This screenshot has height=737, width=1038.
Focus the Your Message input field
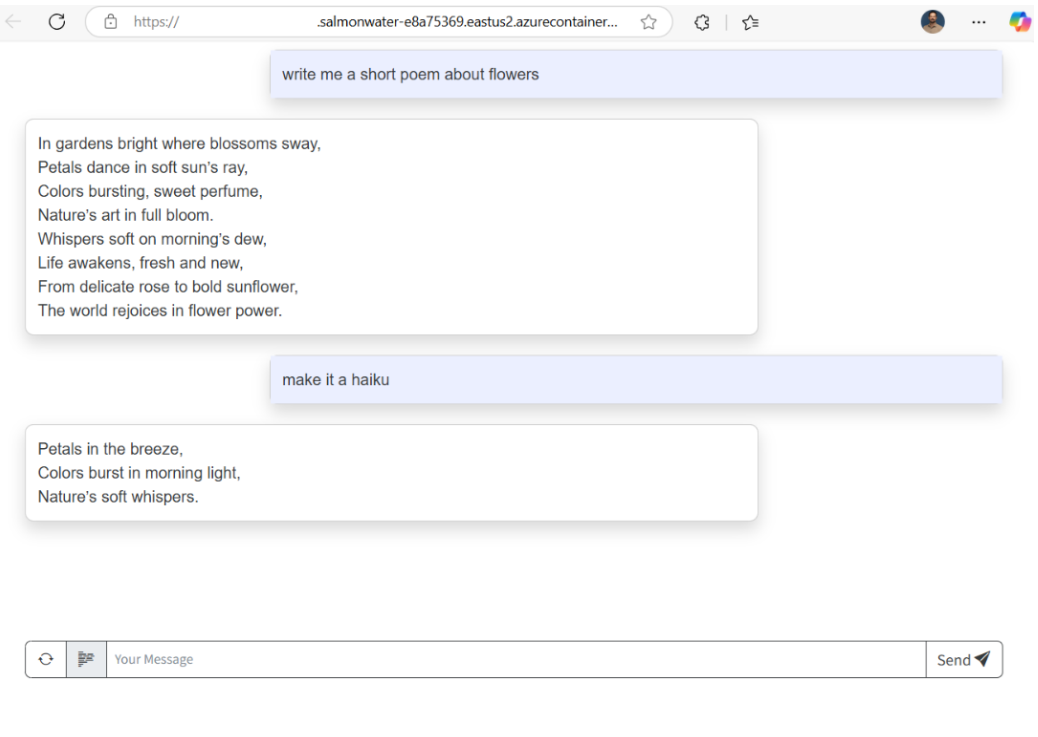pos(515,659)
